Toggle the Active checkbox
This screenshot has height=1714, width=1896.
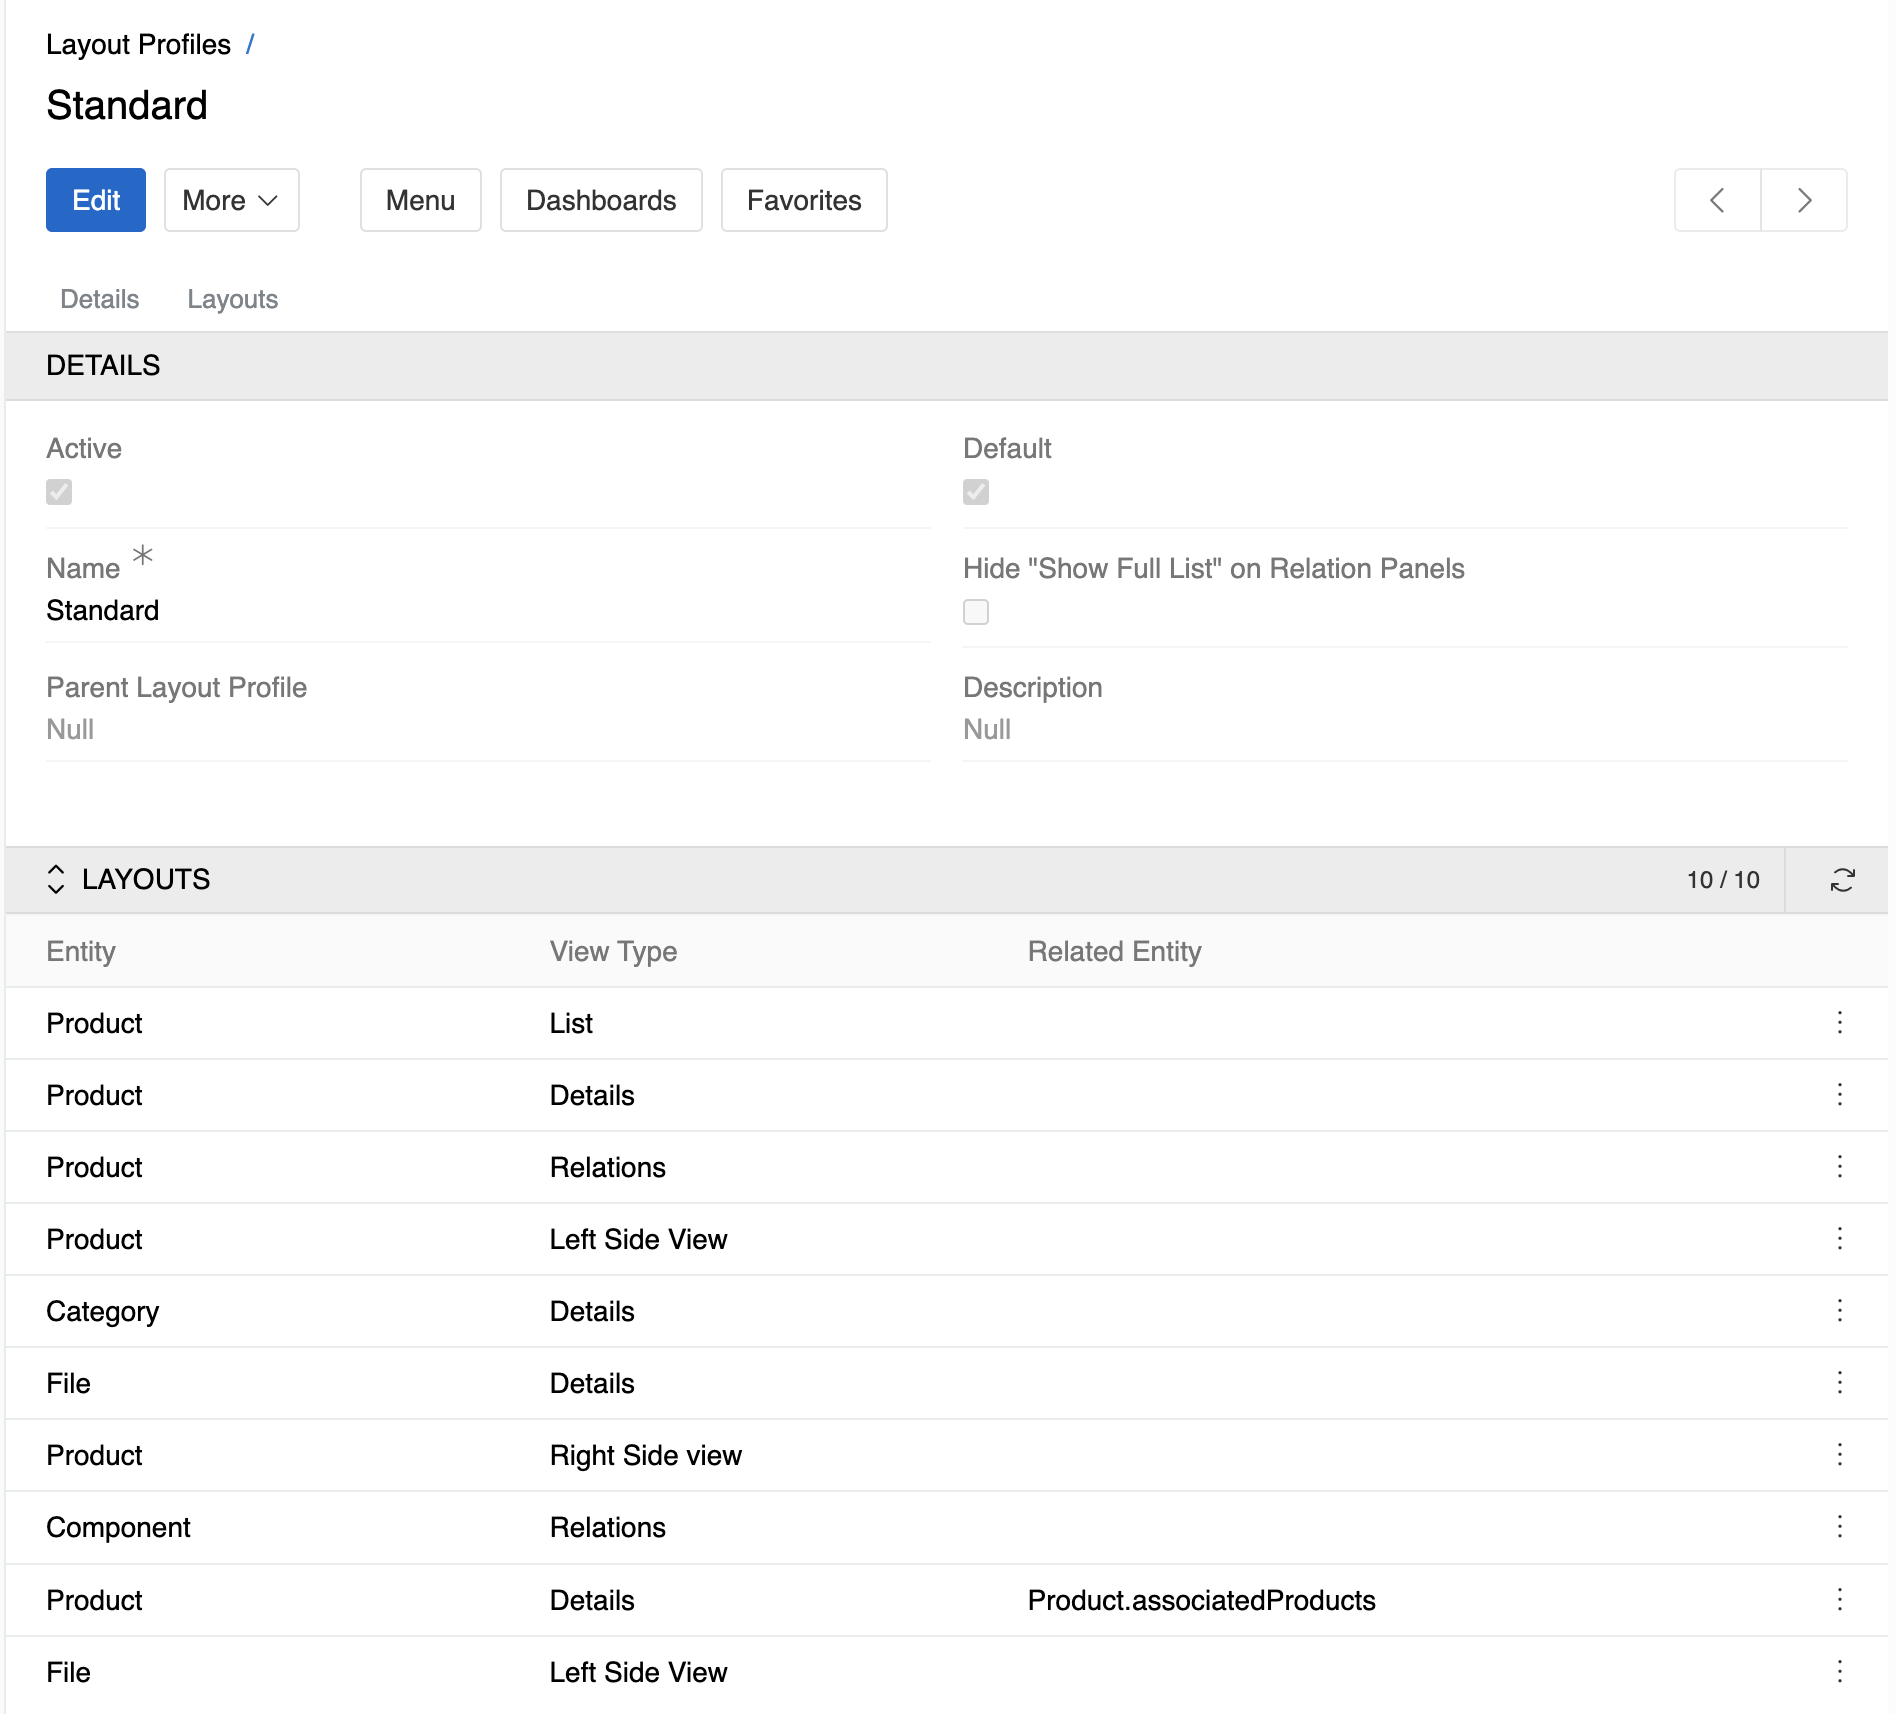click(59, 492)
